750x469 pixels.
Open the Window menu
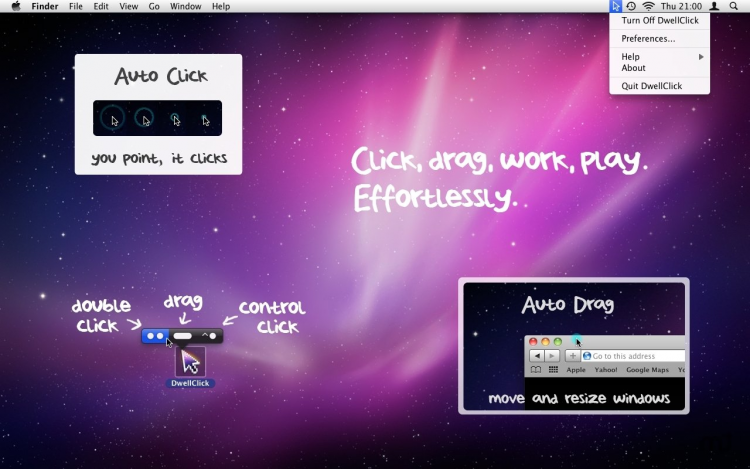186,6
